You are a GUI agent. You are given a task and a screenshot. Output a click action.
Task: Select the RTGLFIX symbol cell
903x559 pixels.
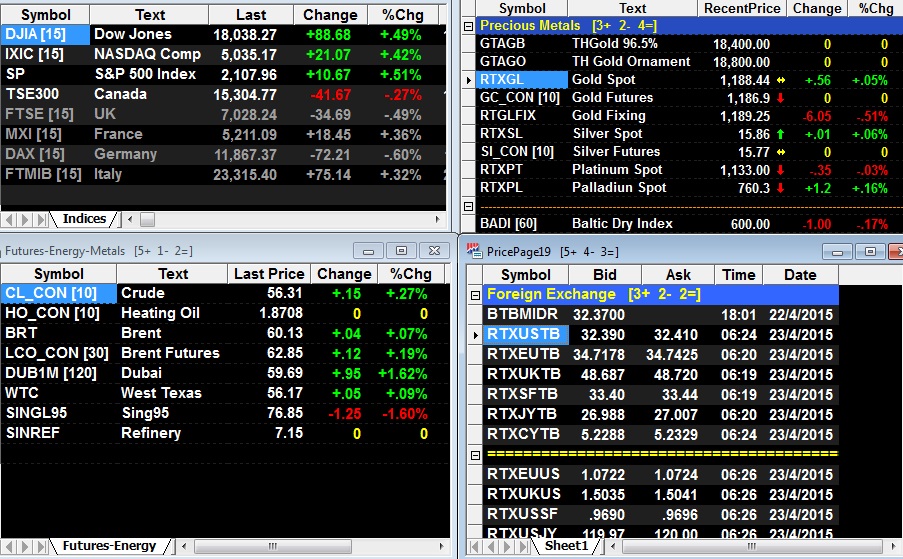coord(522,116)
